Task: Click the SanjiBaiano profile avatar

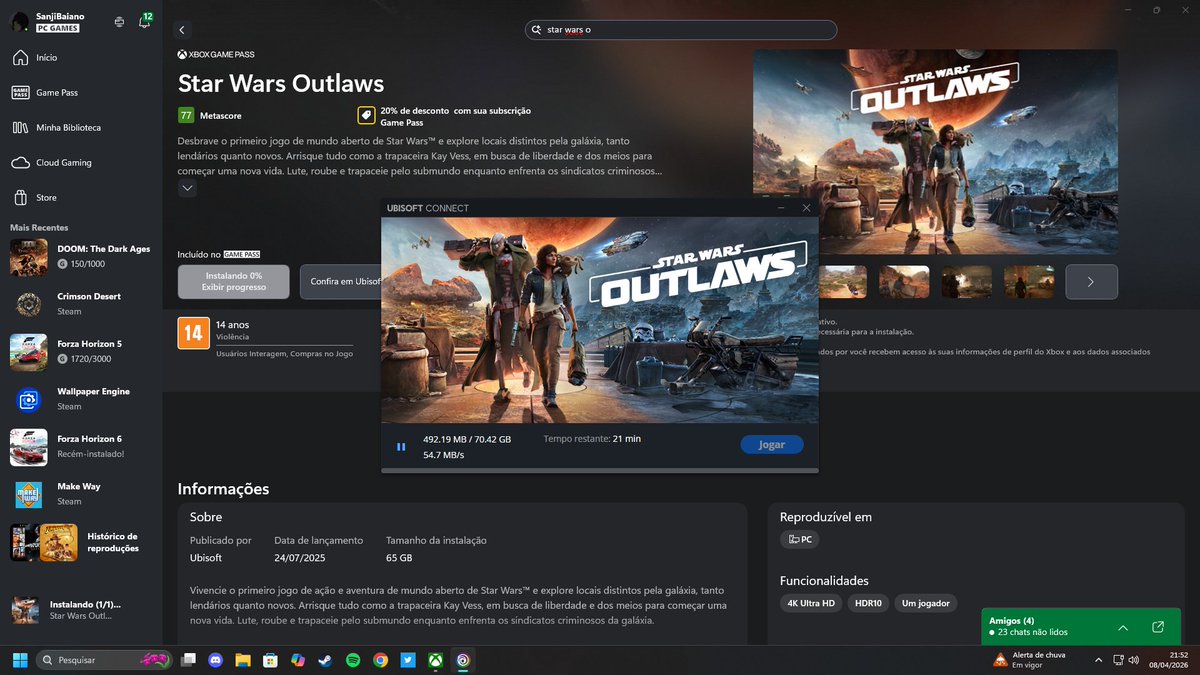Action: pos(20,22)
